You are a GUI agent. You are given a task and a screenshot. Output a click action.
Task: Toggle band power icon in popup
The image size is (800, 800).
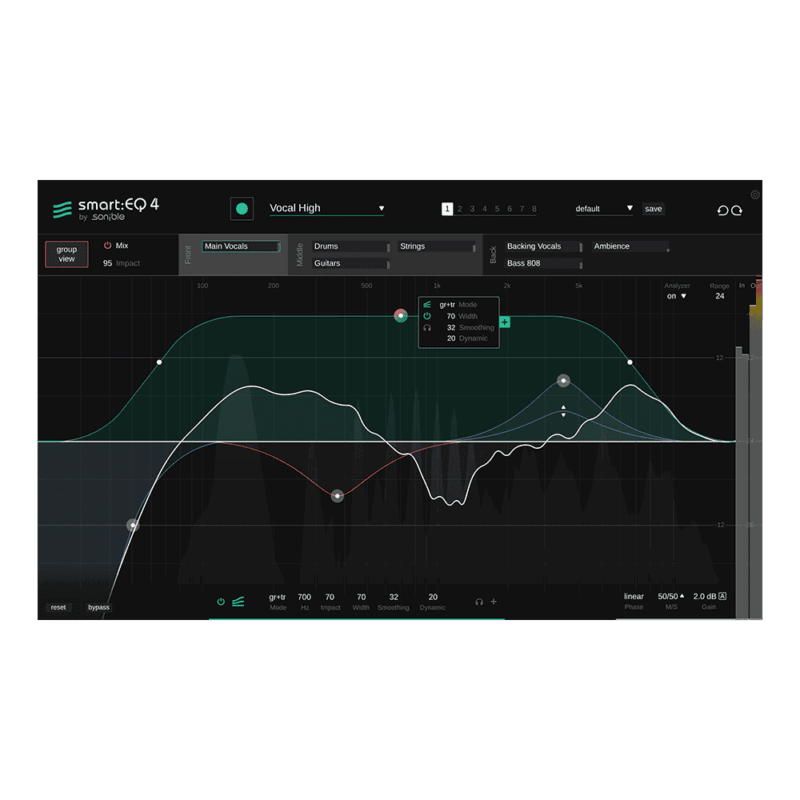[x=427, y=316]
